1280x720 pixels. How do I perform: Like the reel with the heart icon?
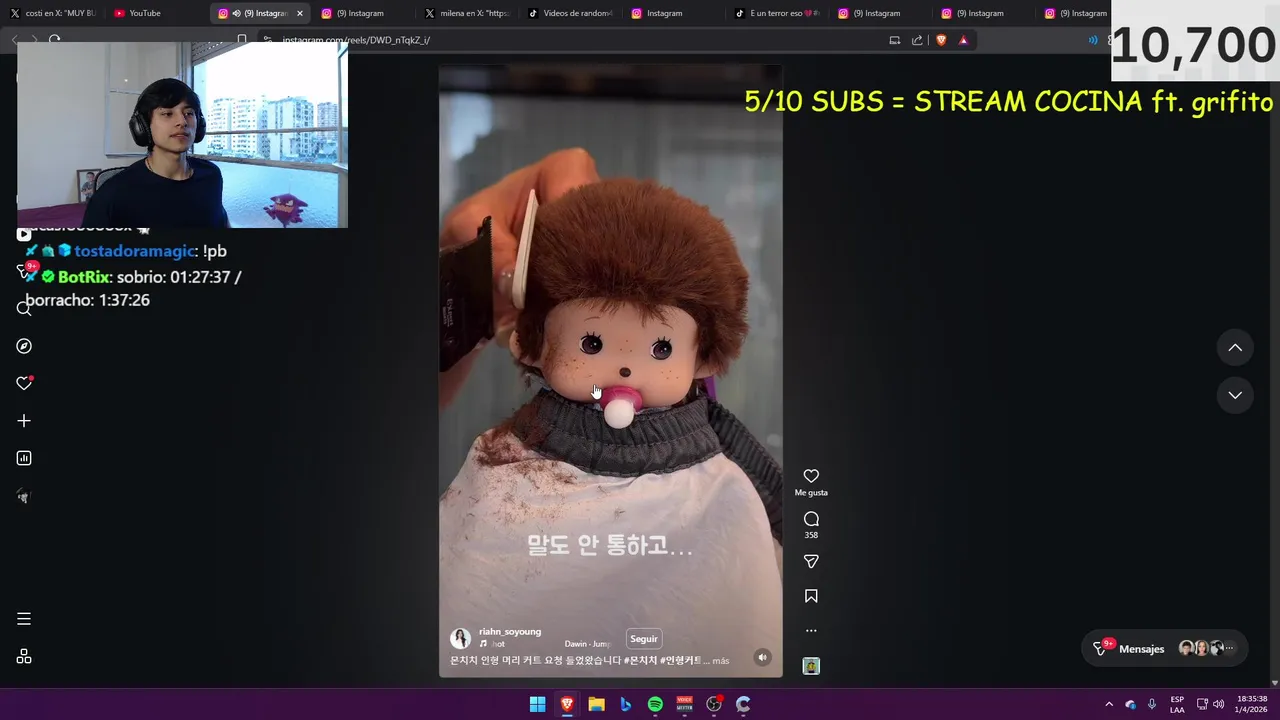pos(811,476)
